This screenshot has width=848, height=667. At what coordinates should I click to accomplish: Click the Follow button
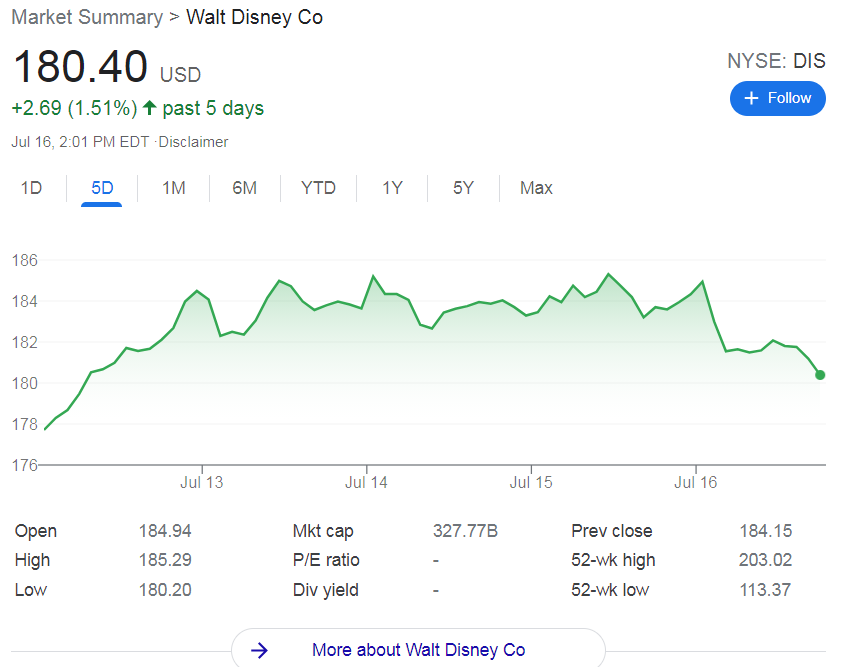point(777,98)
